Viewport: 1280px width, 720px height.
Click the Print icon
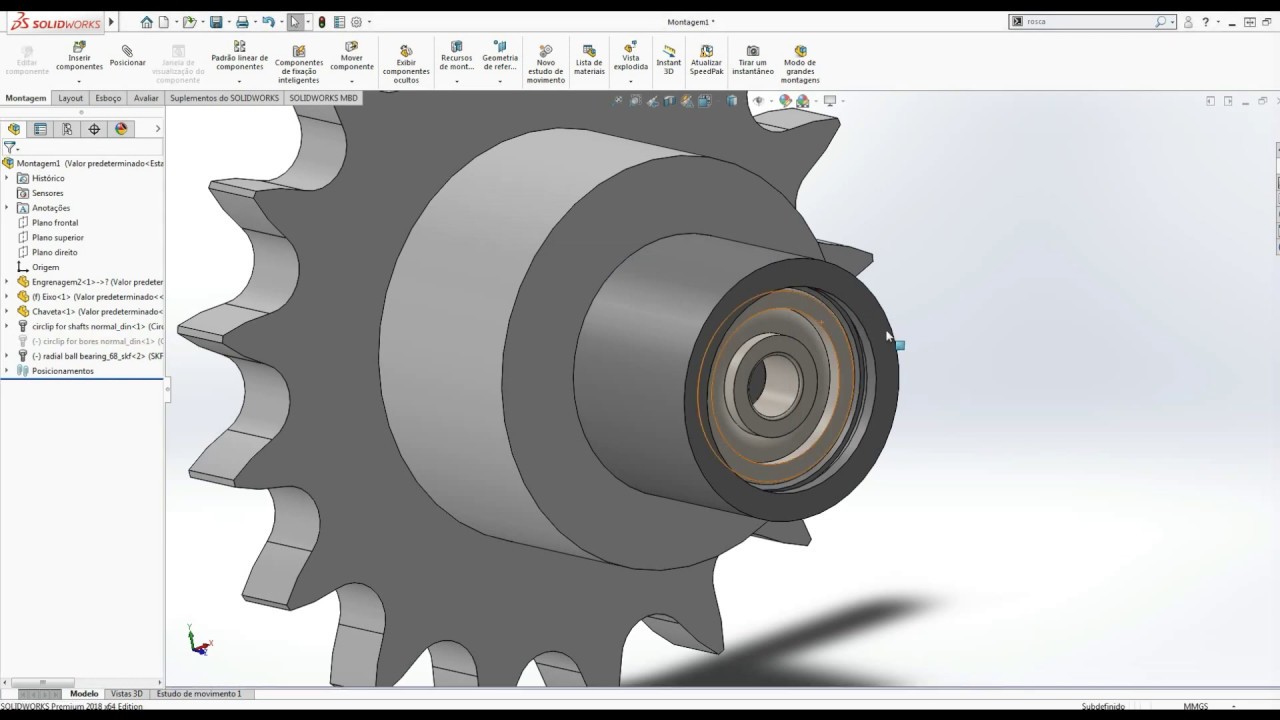(x=241, y=22)
